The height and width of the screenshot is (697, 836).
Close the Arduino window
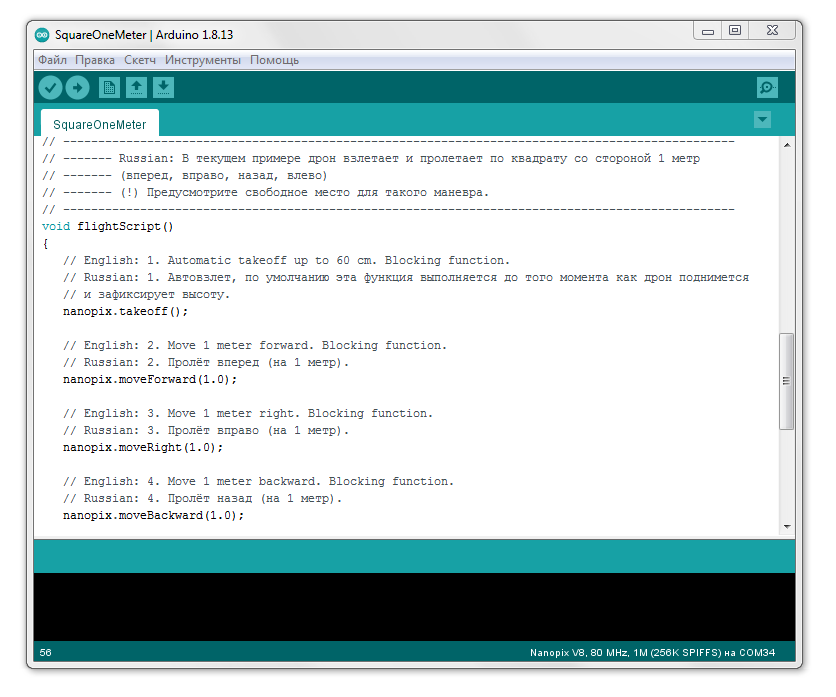[x=772, y=30]
